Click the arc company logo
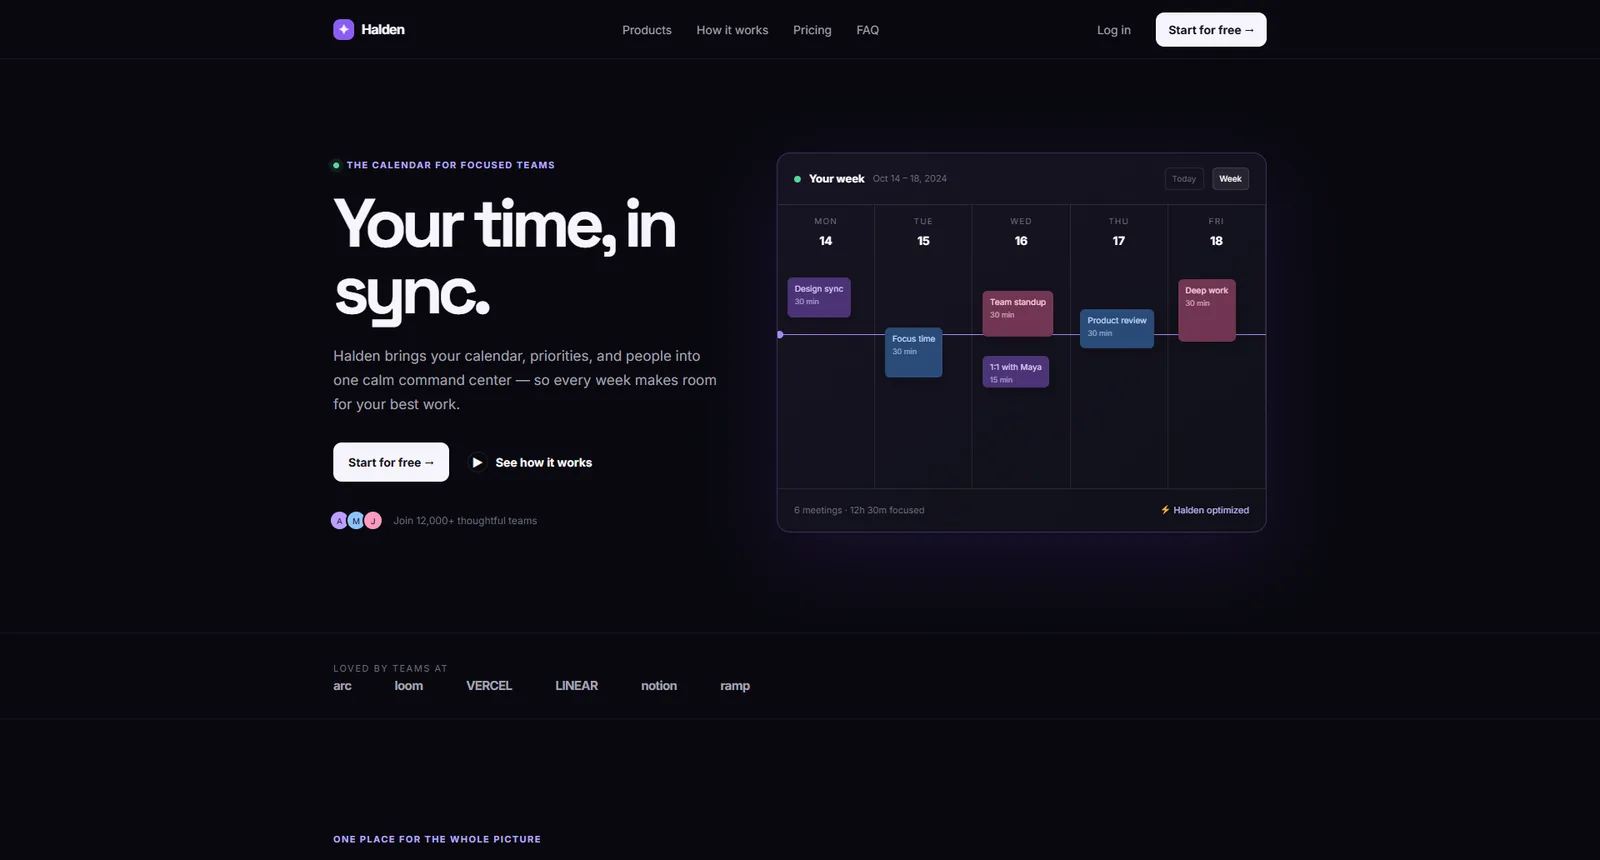 [342, 686]
